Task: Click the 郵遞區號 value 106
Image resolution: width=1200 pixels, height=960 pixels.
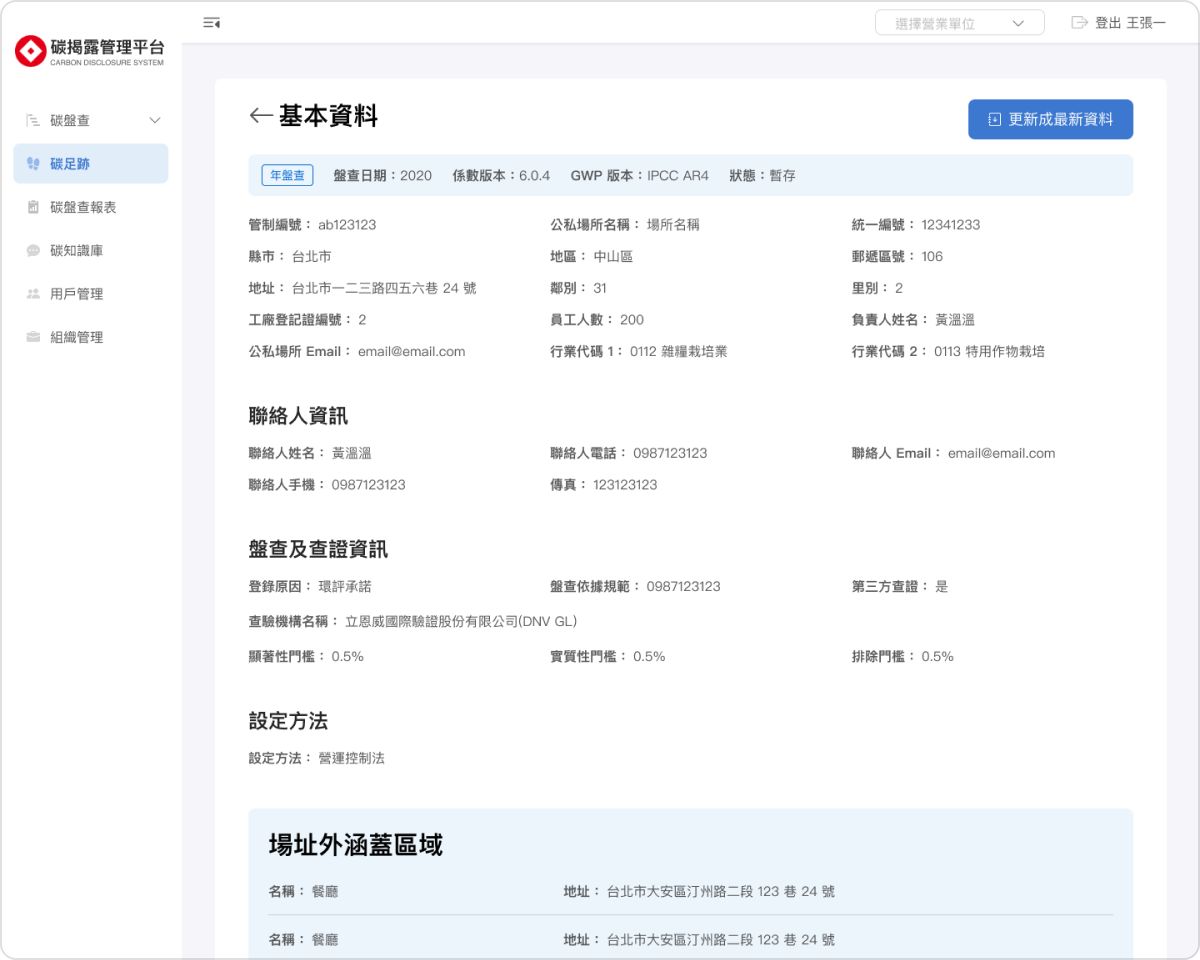Action: coord(932,257)
